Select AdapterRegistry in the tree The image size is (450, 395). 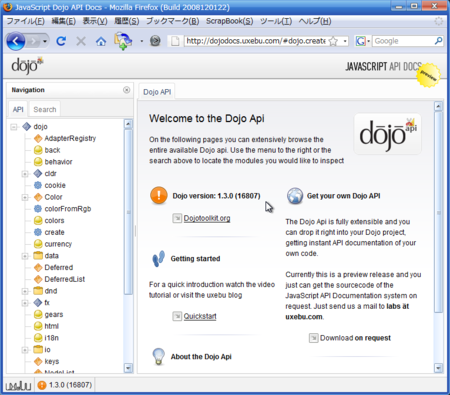(x=70, y=138)
